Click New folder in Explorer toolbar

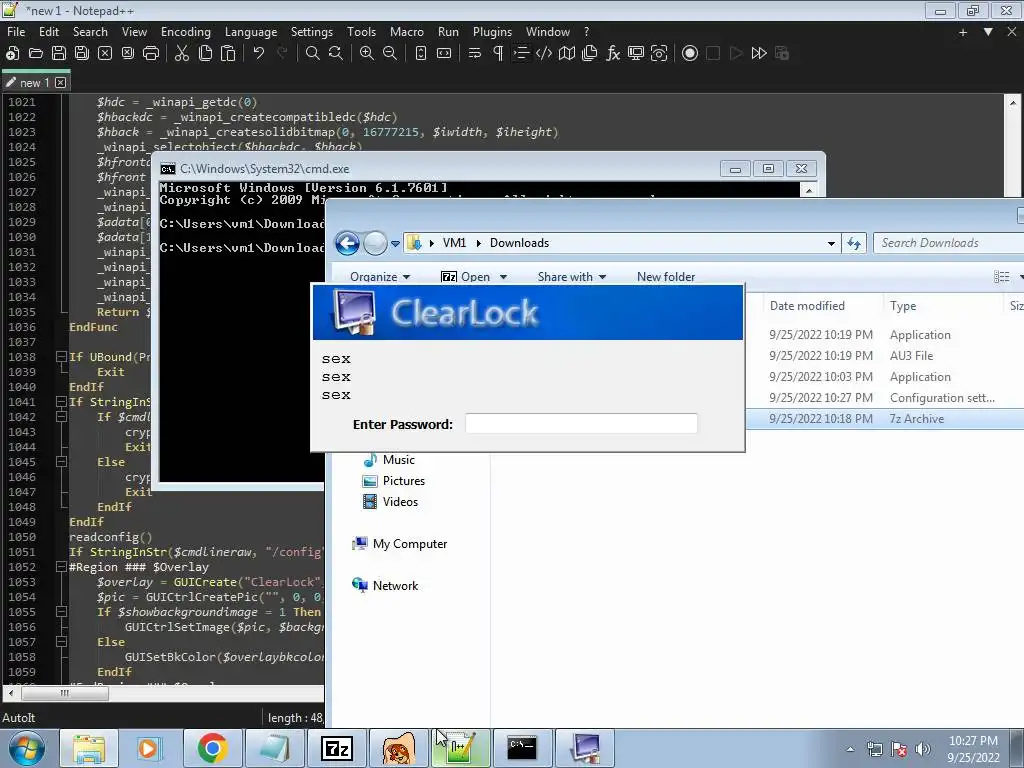pyautogui.click(x=665, y=277)
